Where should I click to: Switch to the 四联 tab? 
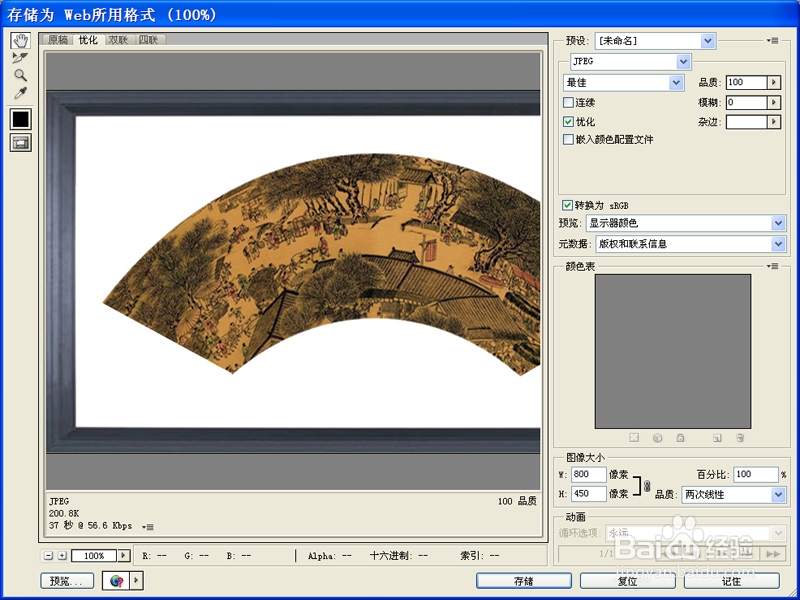148,40
